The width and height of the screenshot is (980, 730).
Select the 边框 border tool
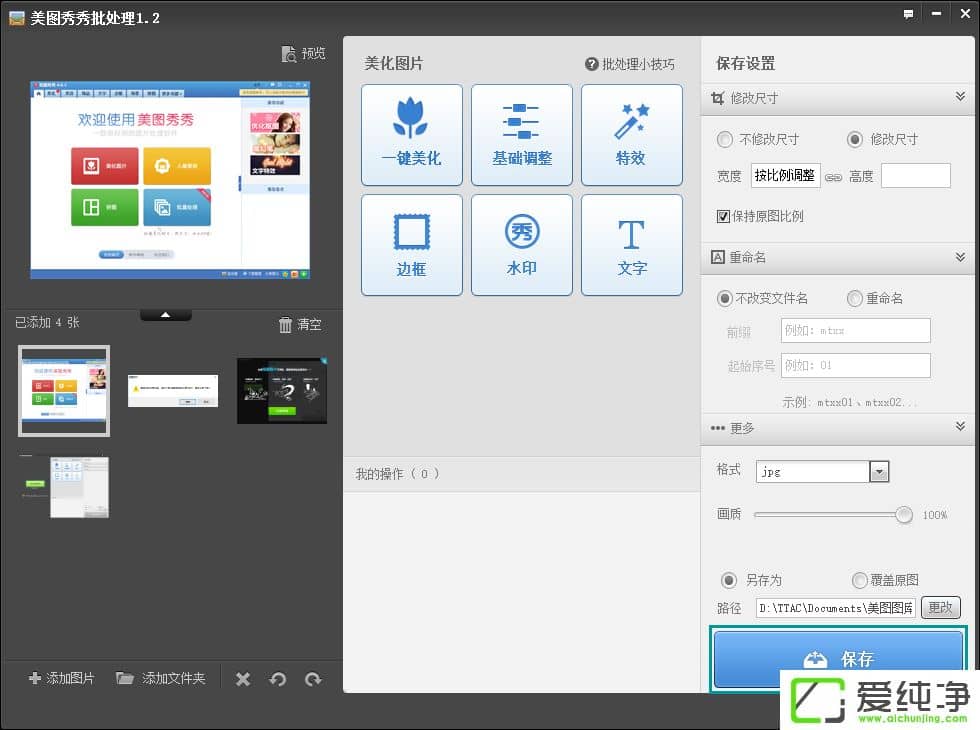411,245
